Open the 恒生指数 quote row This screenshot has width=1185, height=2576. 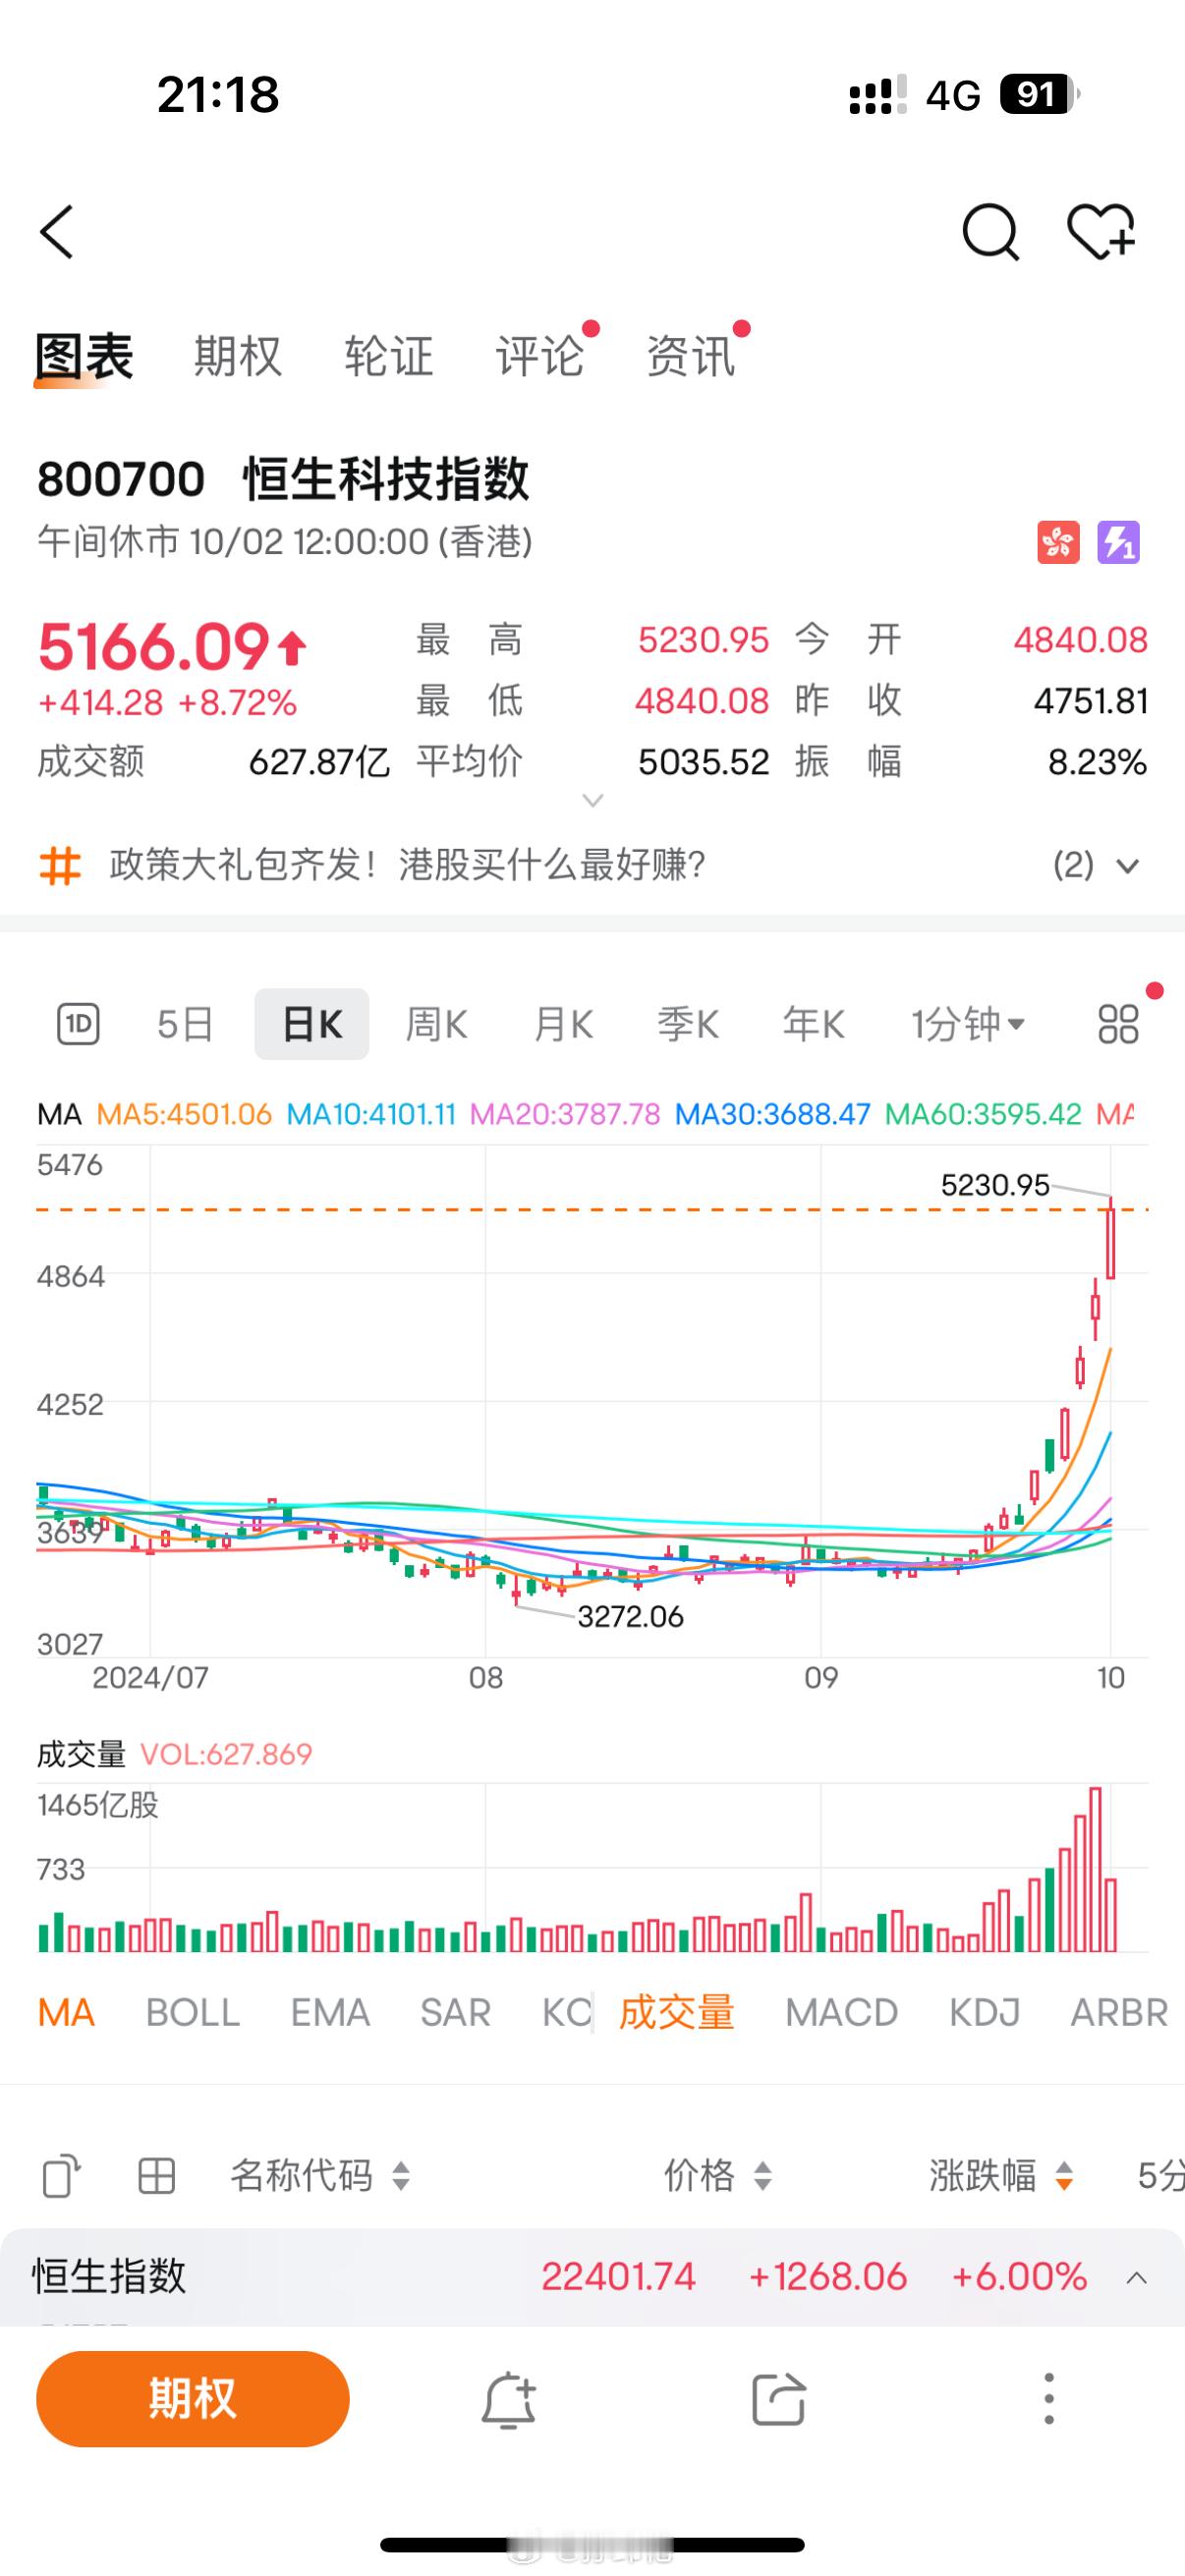592,2277
